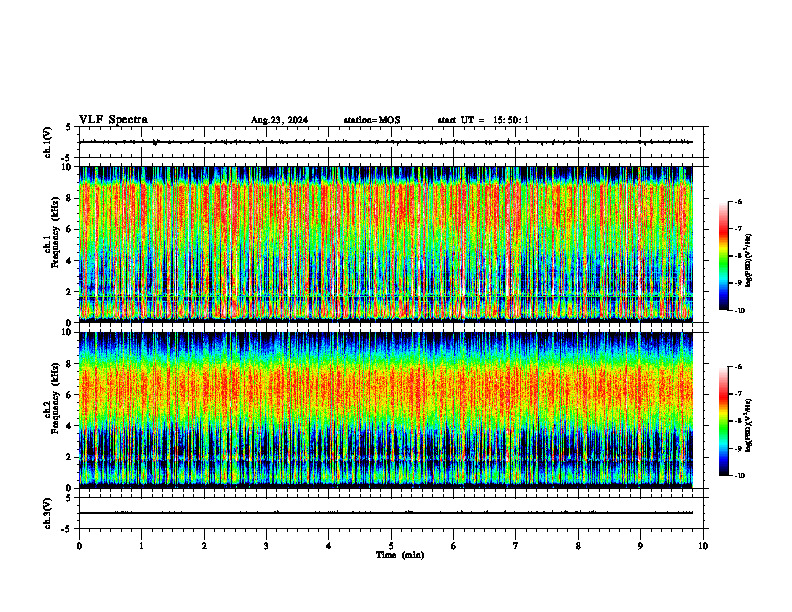Viewport: 792px width, 612px height.
Task: Click time axis tick label '5'
Action: [391, 546]
